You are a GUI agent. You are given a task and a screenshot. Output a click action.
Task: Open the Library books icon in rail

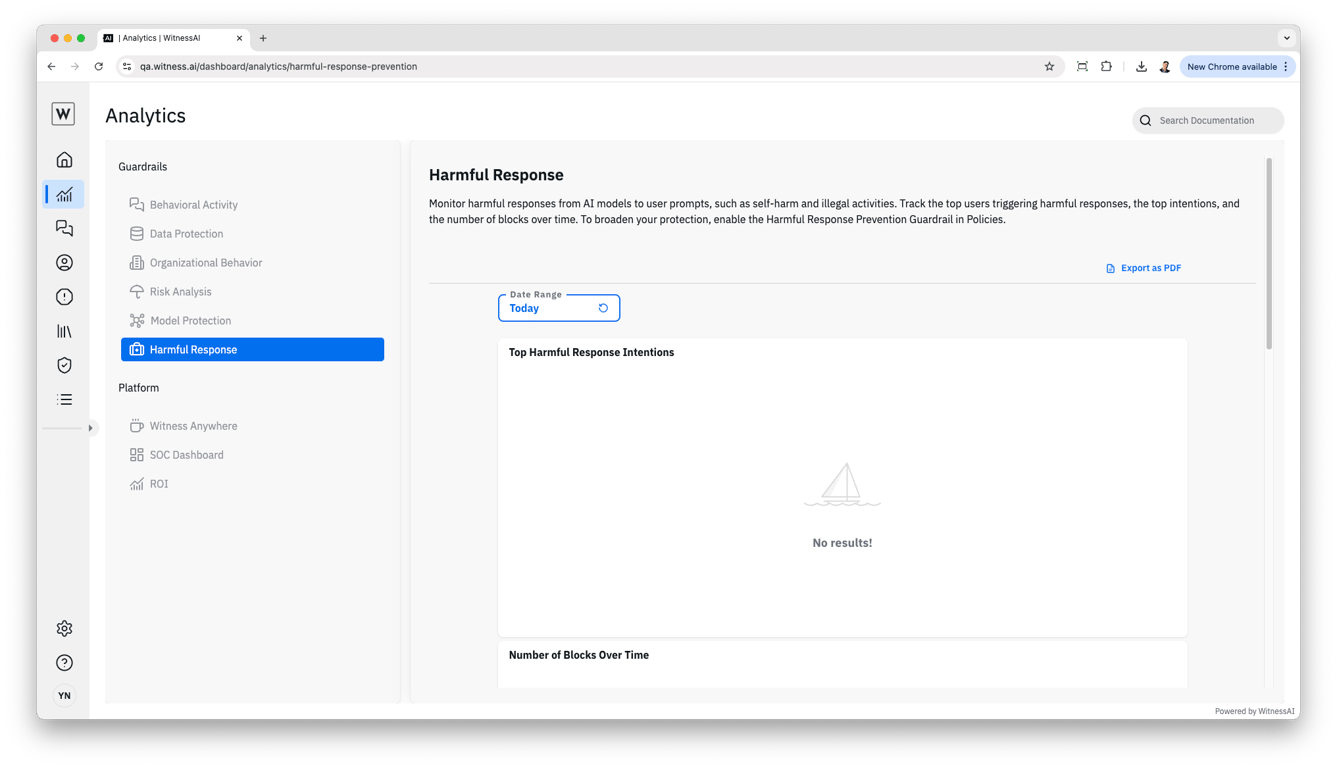64,331
